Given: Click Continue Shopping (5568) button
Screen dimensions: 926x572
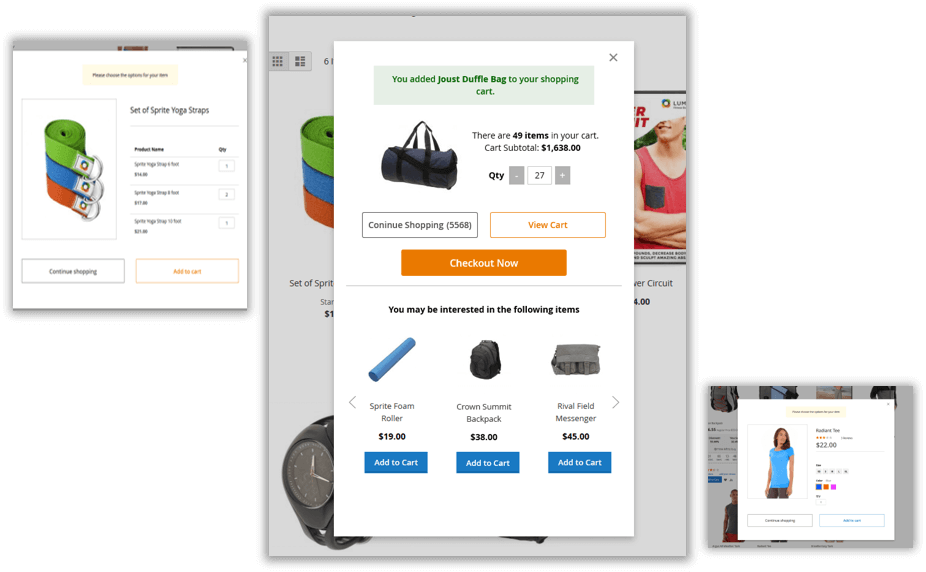Looking at the screenshot, I should point(420,225).
